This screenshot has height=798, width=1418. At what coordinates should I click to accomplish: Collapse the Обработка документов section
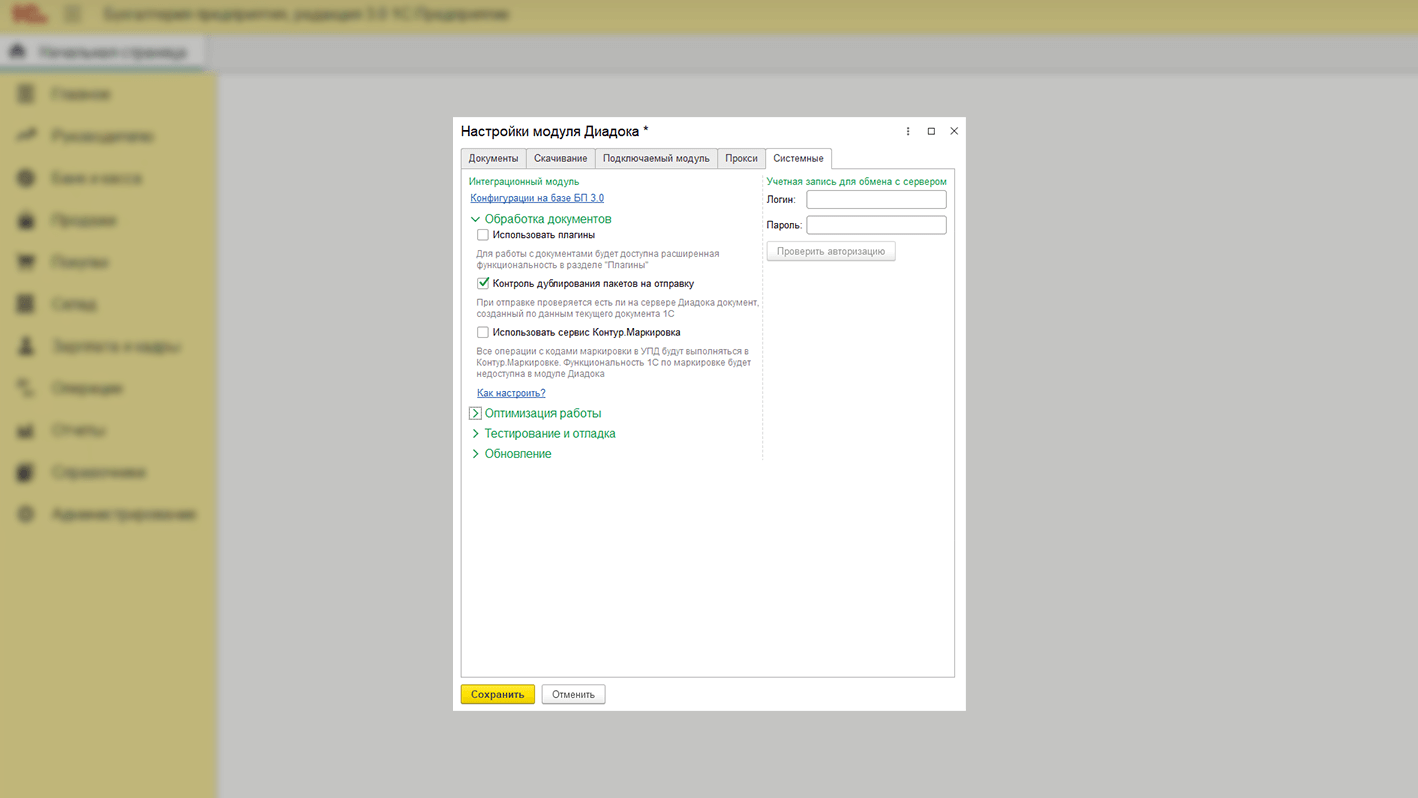(476, 219)
